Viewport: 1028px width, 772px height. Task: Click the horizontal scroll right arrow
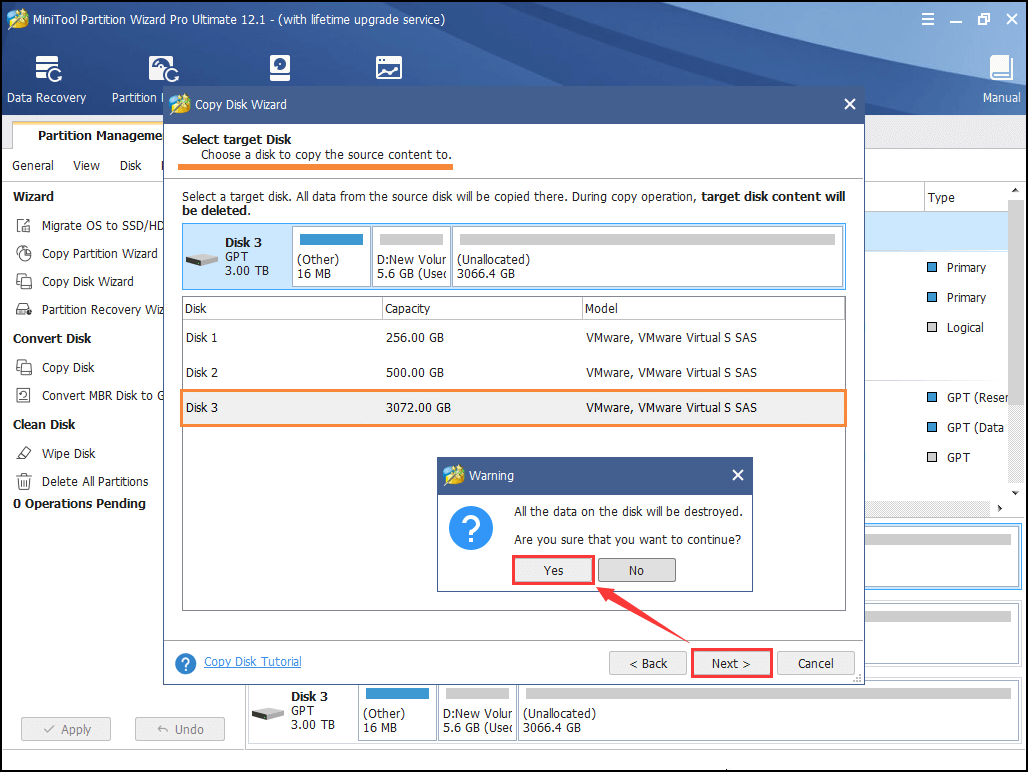(x=1000, y=508)
